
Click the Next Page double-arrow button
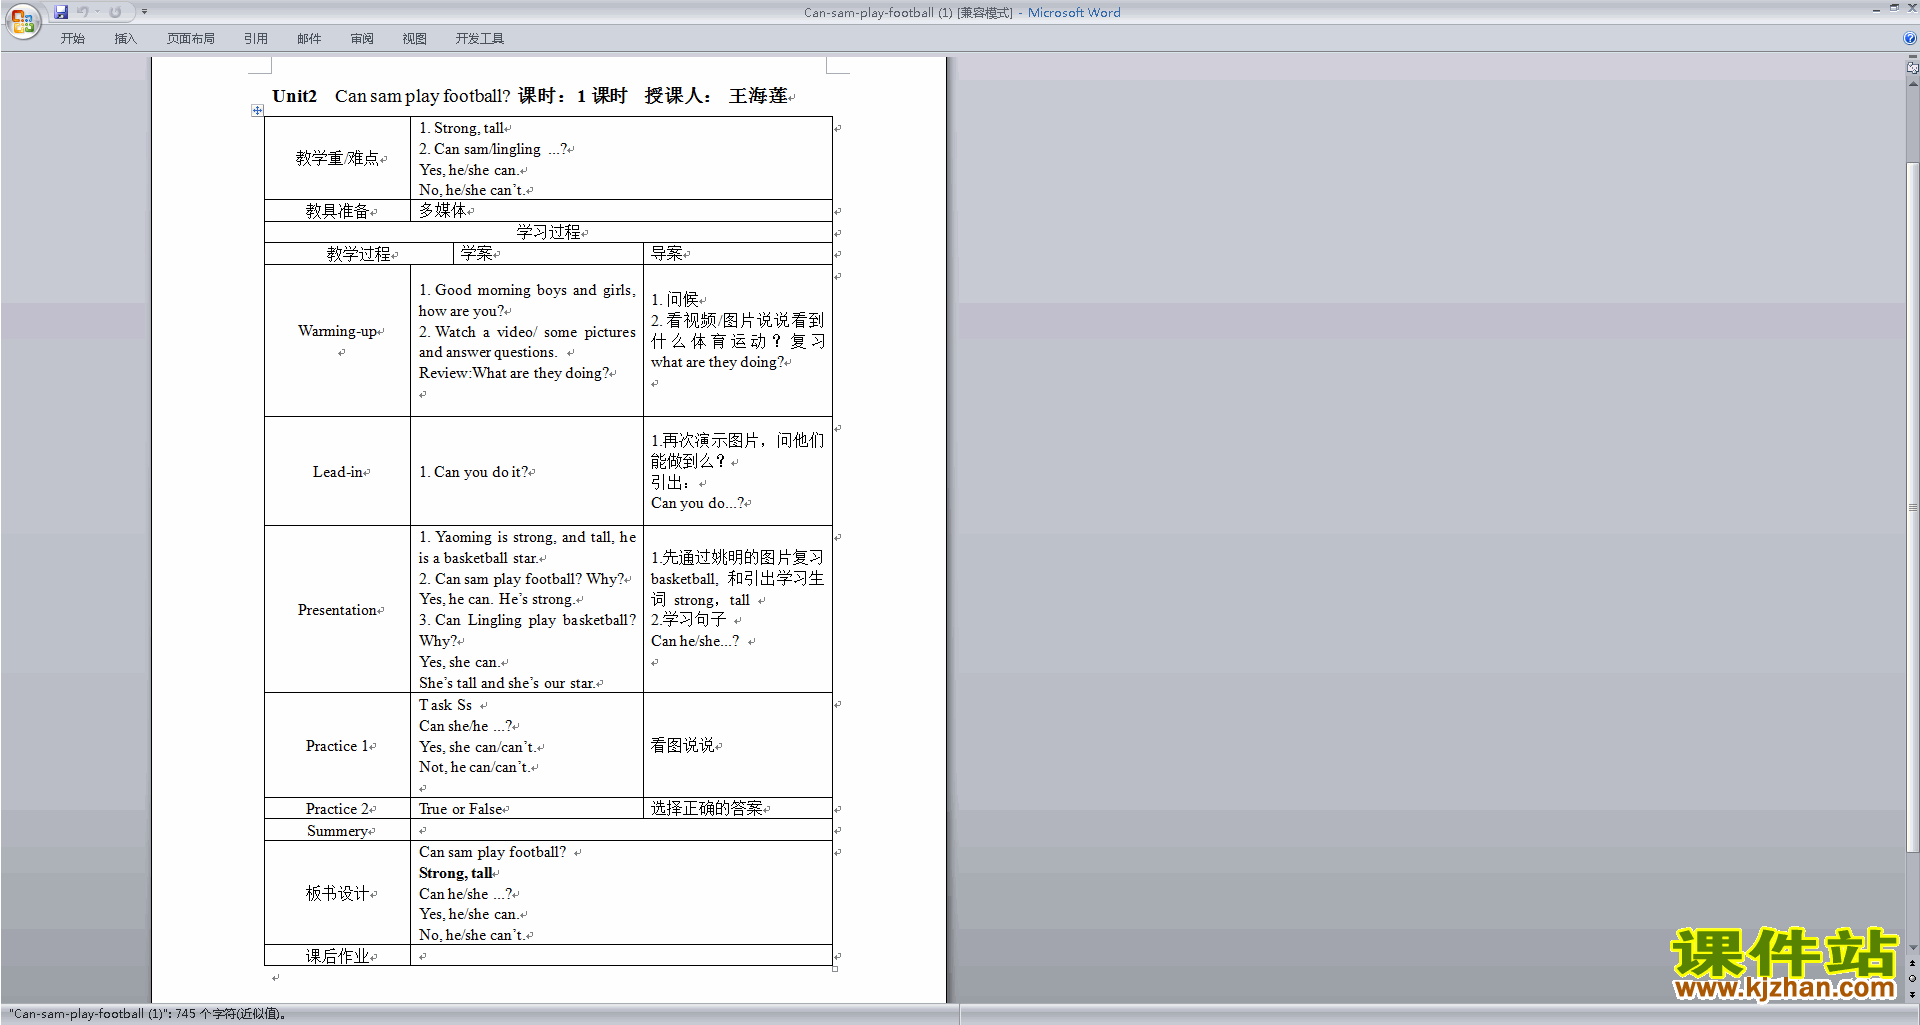[x=1912, y=994]
